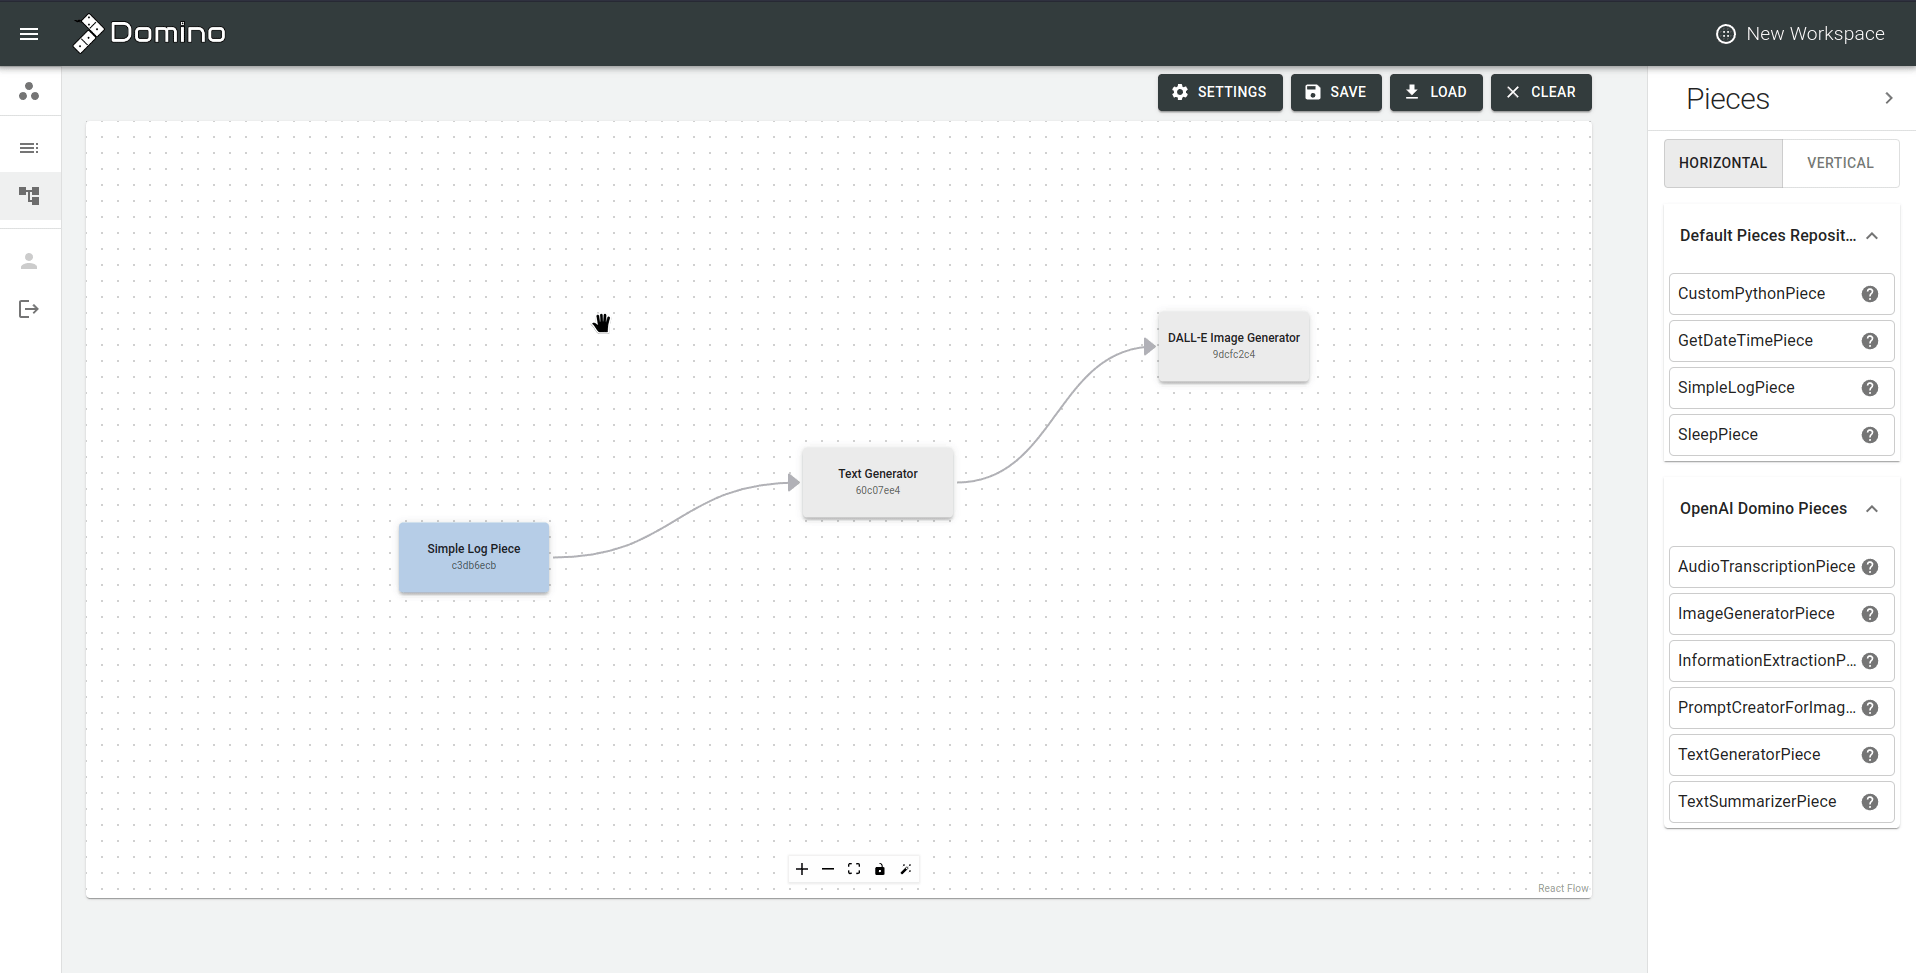Click the workspaces three-dots sidebar icon
Image resolution: width=1916 pixels, height=973 pixels.
click(29, 92)
